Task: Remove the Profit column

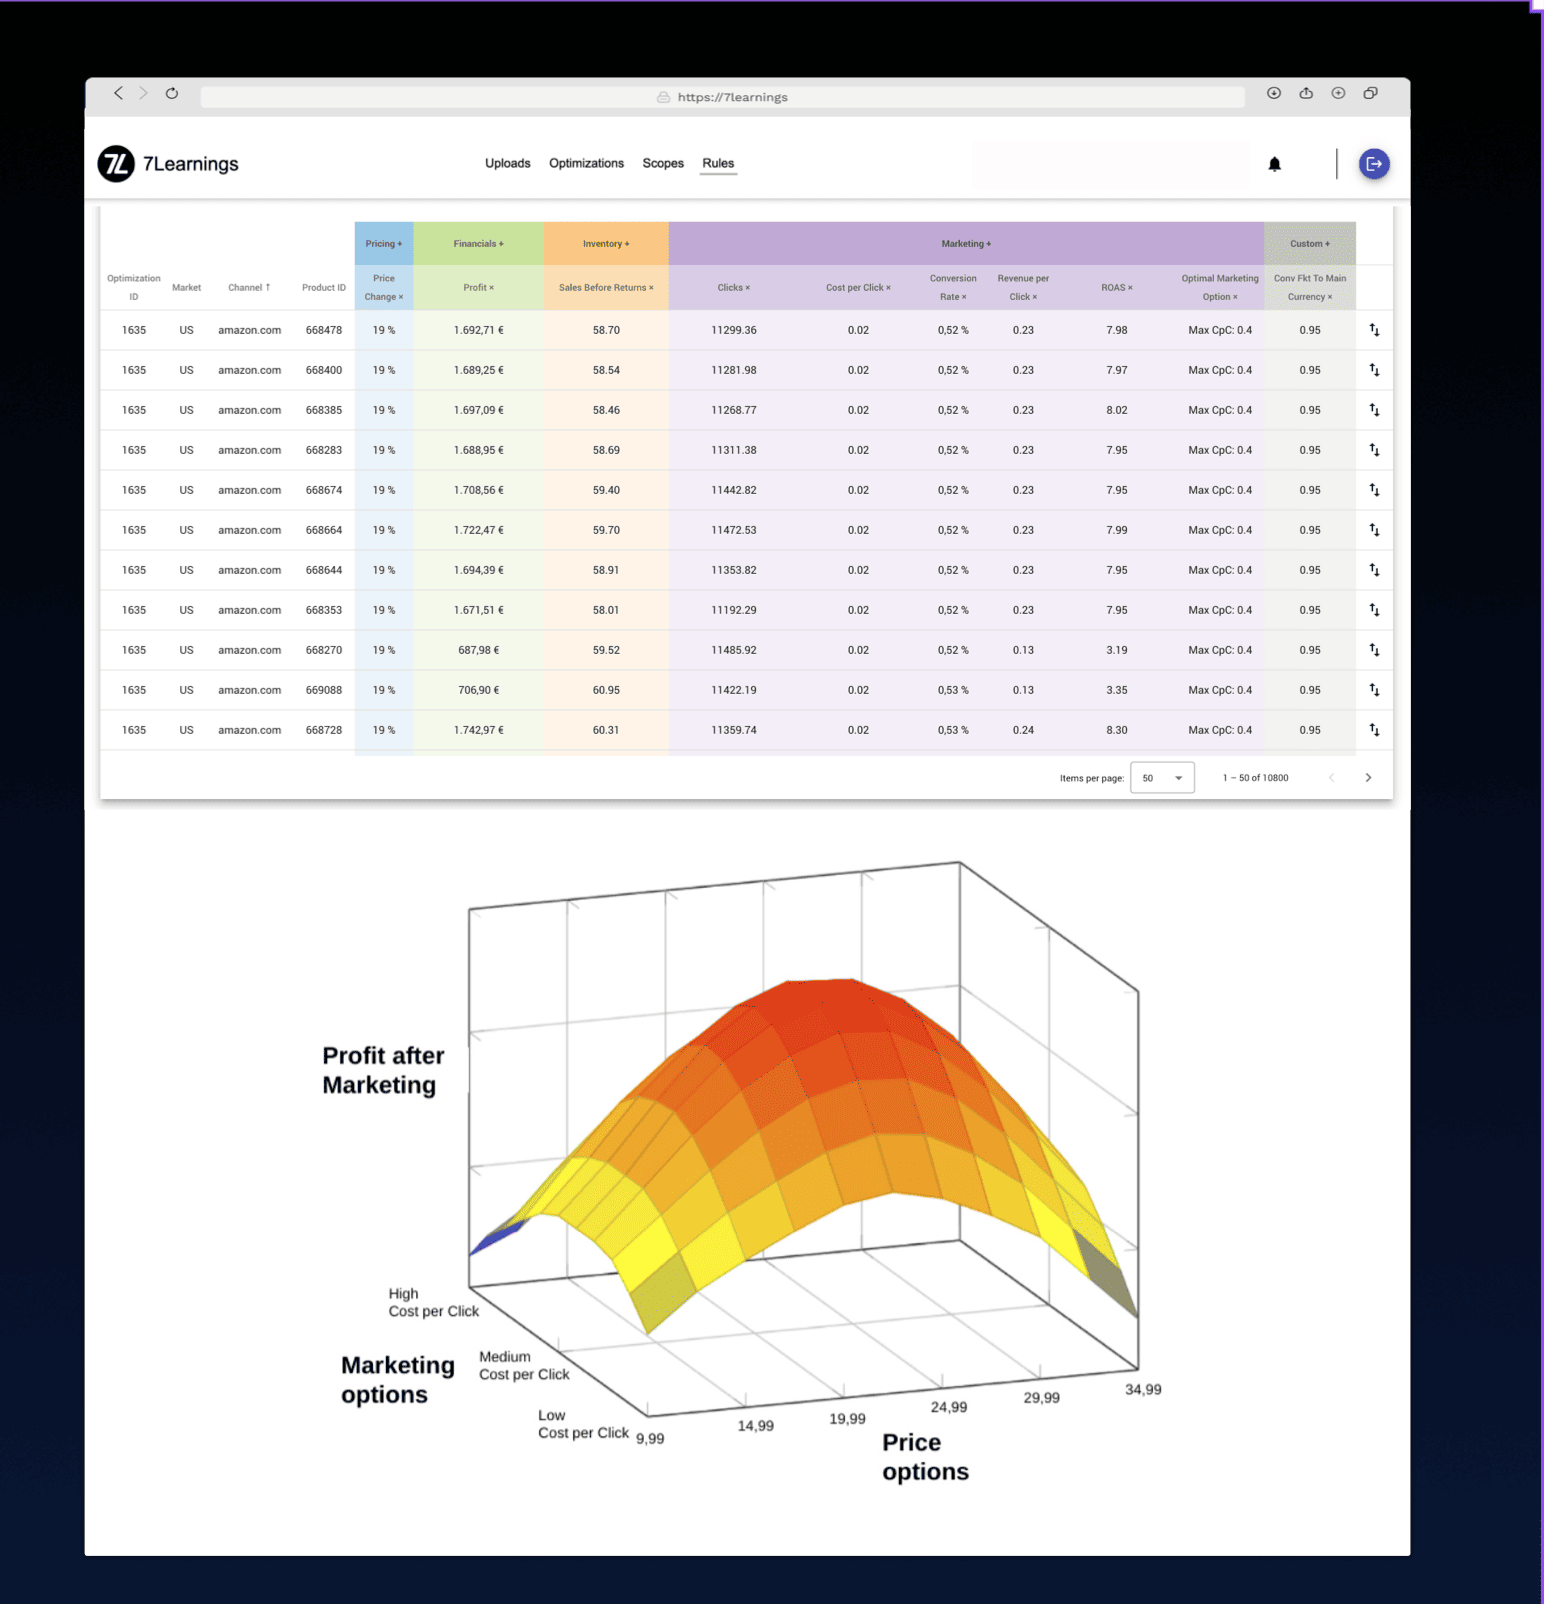Action: click(491, 288)
